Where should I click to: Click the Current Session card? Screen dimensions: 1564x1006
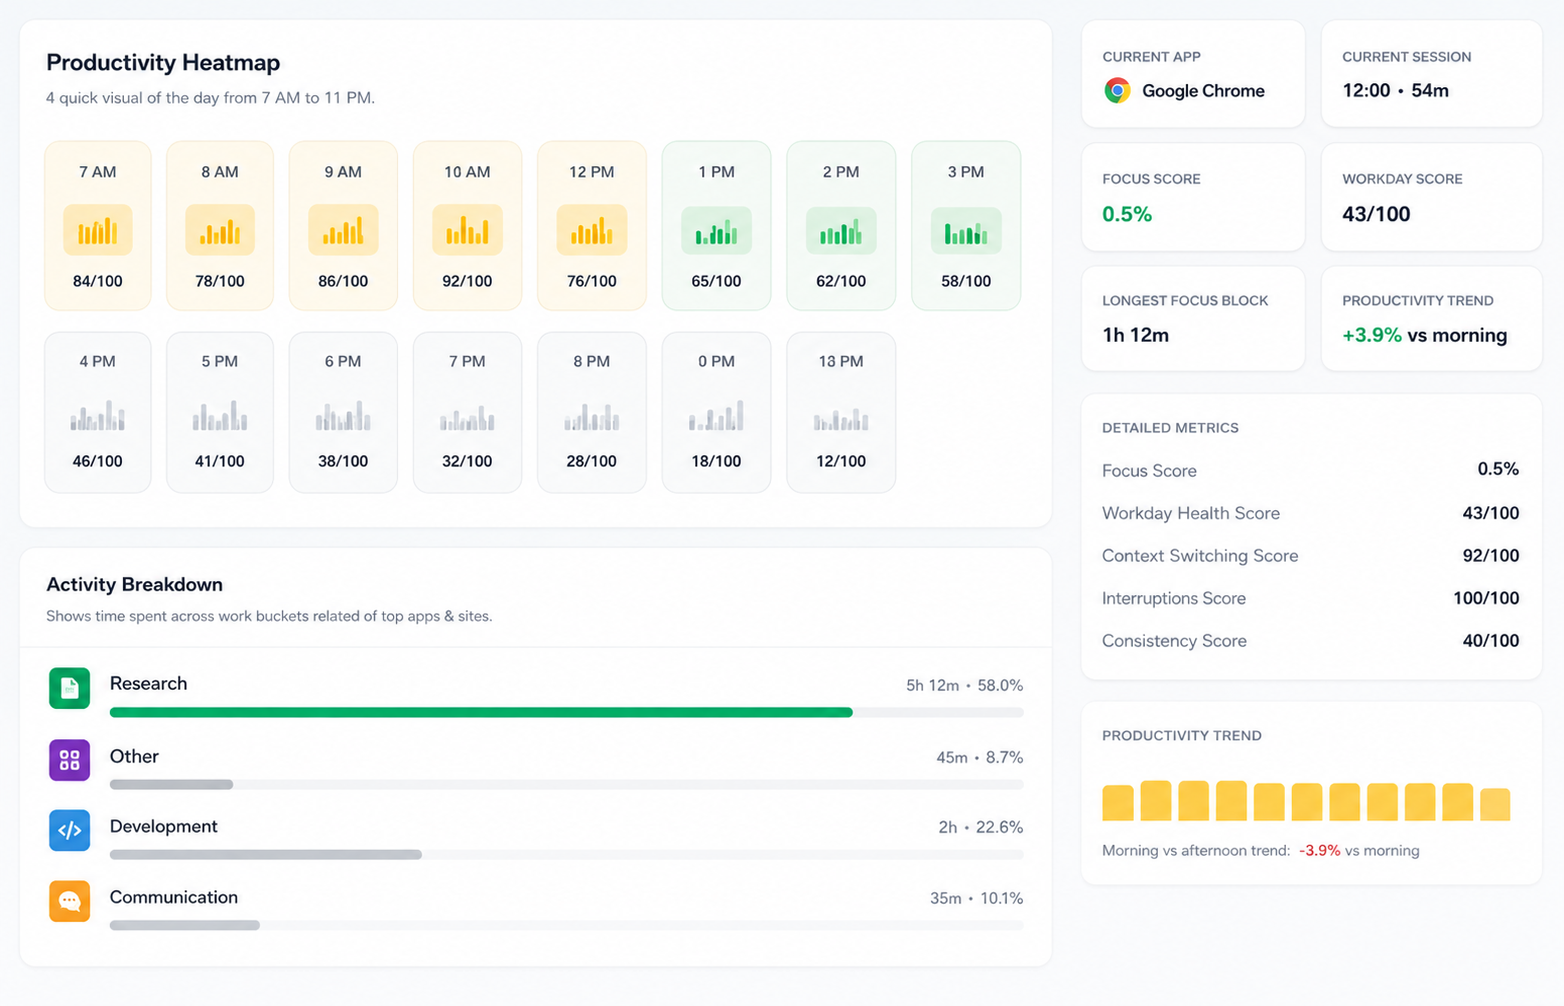click(x=1432, y=74)
